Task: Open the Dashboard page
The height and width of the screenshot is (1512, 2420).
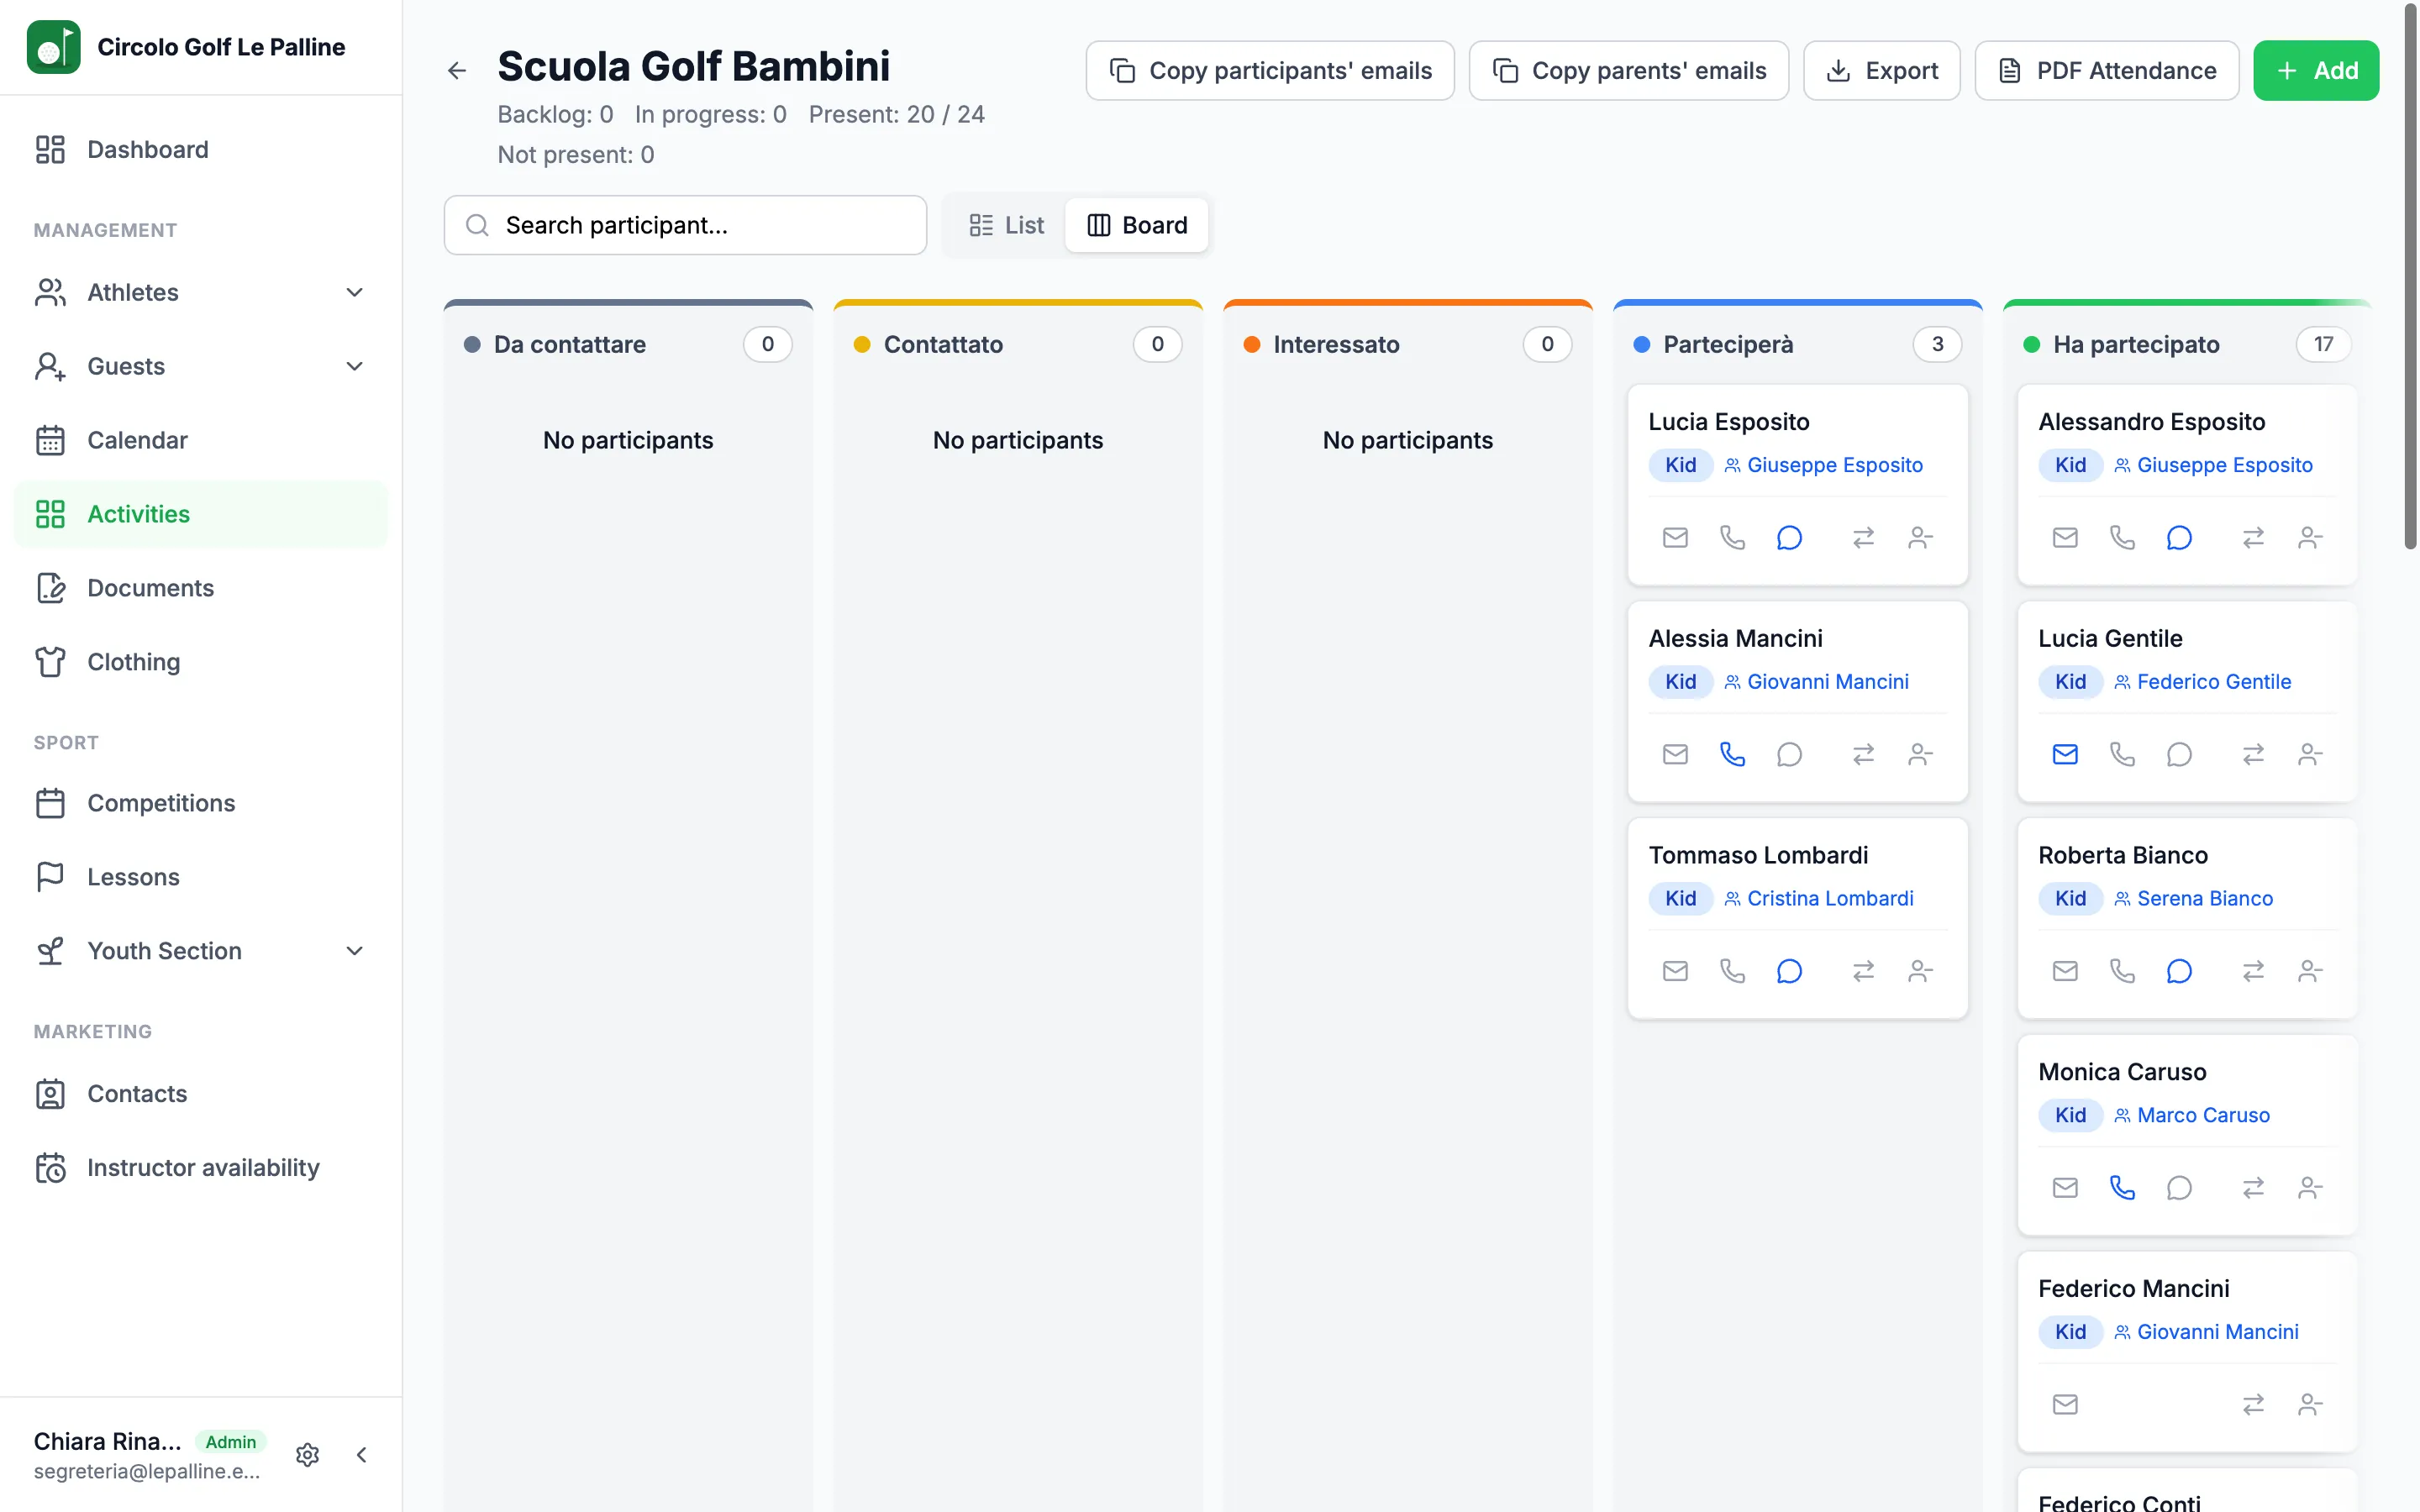Action: [x=201, y=149]
